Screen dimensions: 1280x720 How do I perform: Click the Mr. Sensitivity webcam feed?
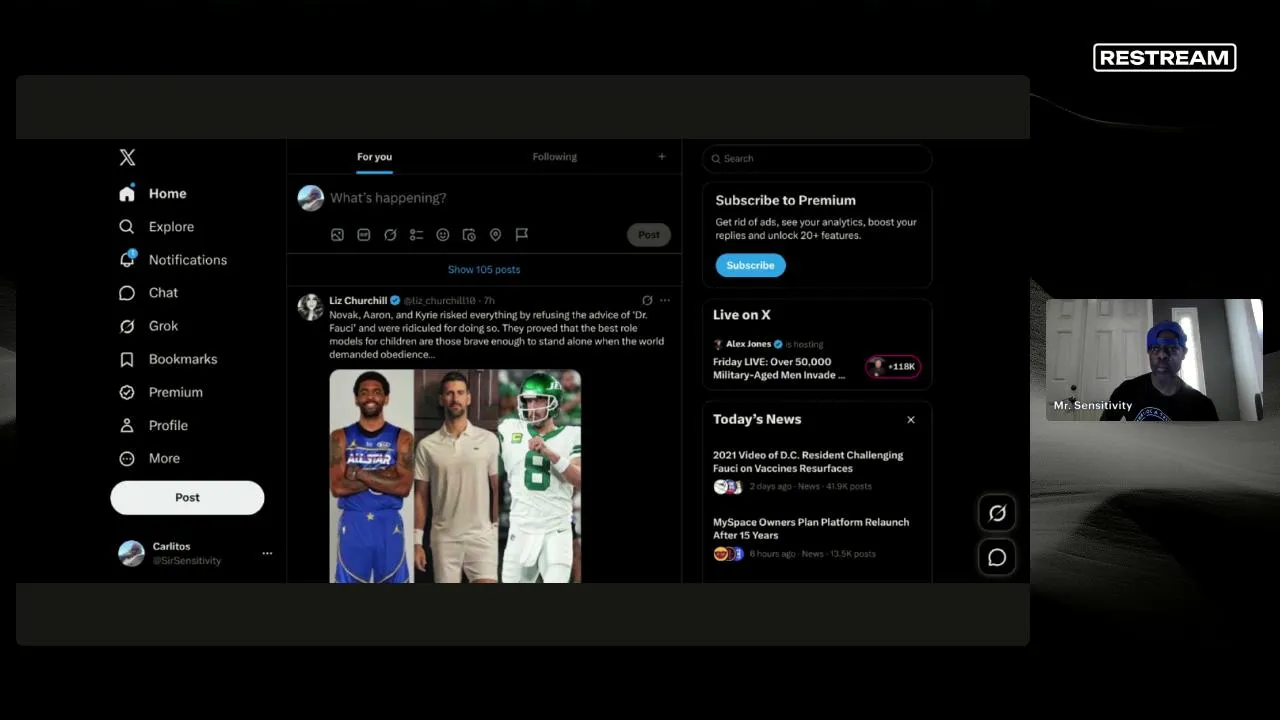1154,359
